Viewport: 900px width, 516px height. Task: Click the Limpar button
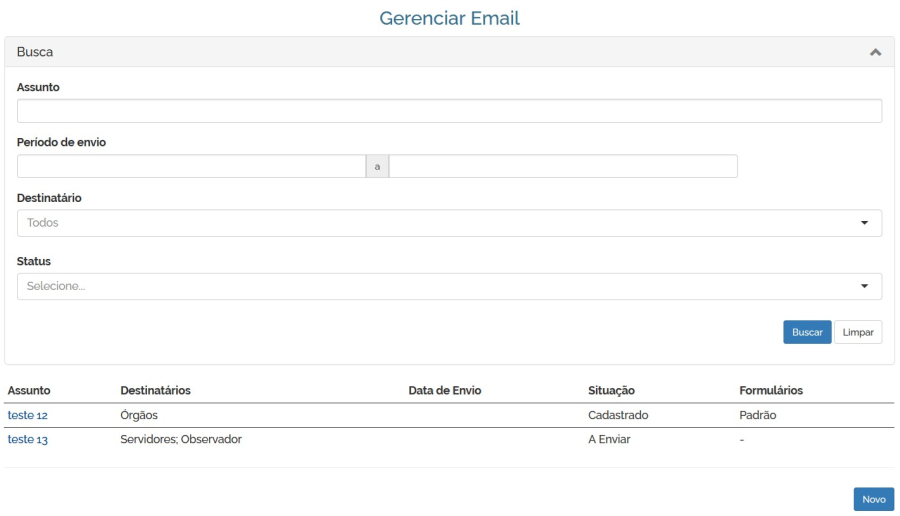tap(858, 332)
